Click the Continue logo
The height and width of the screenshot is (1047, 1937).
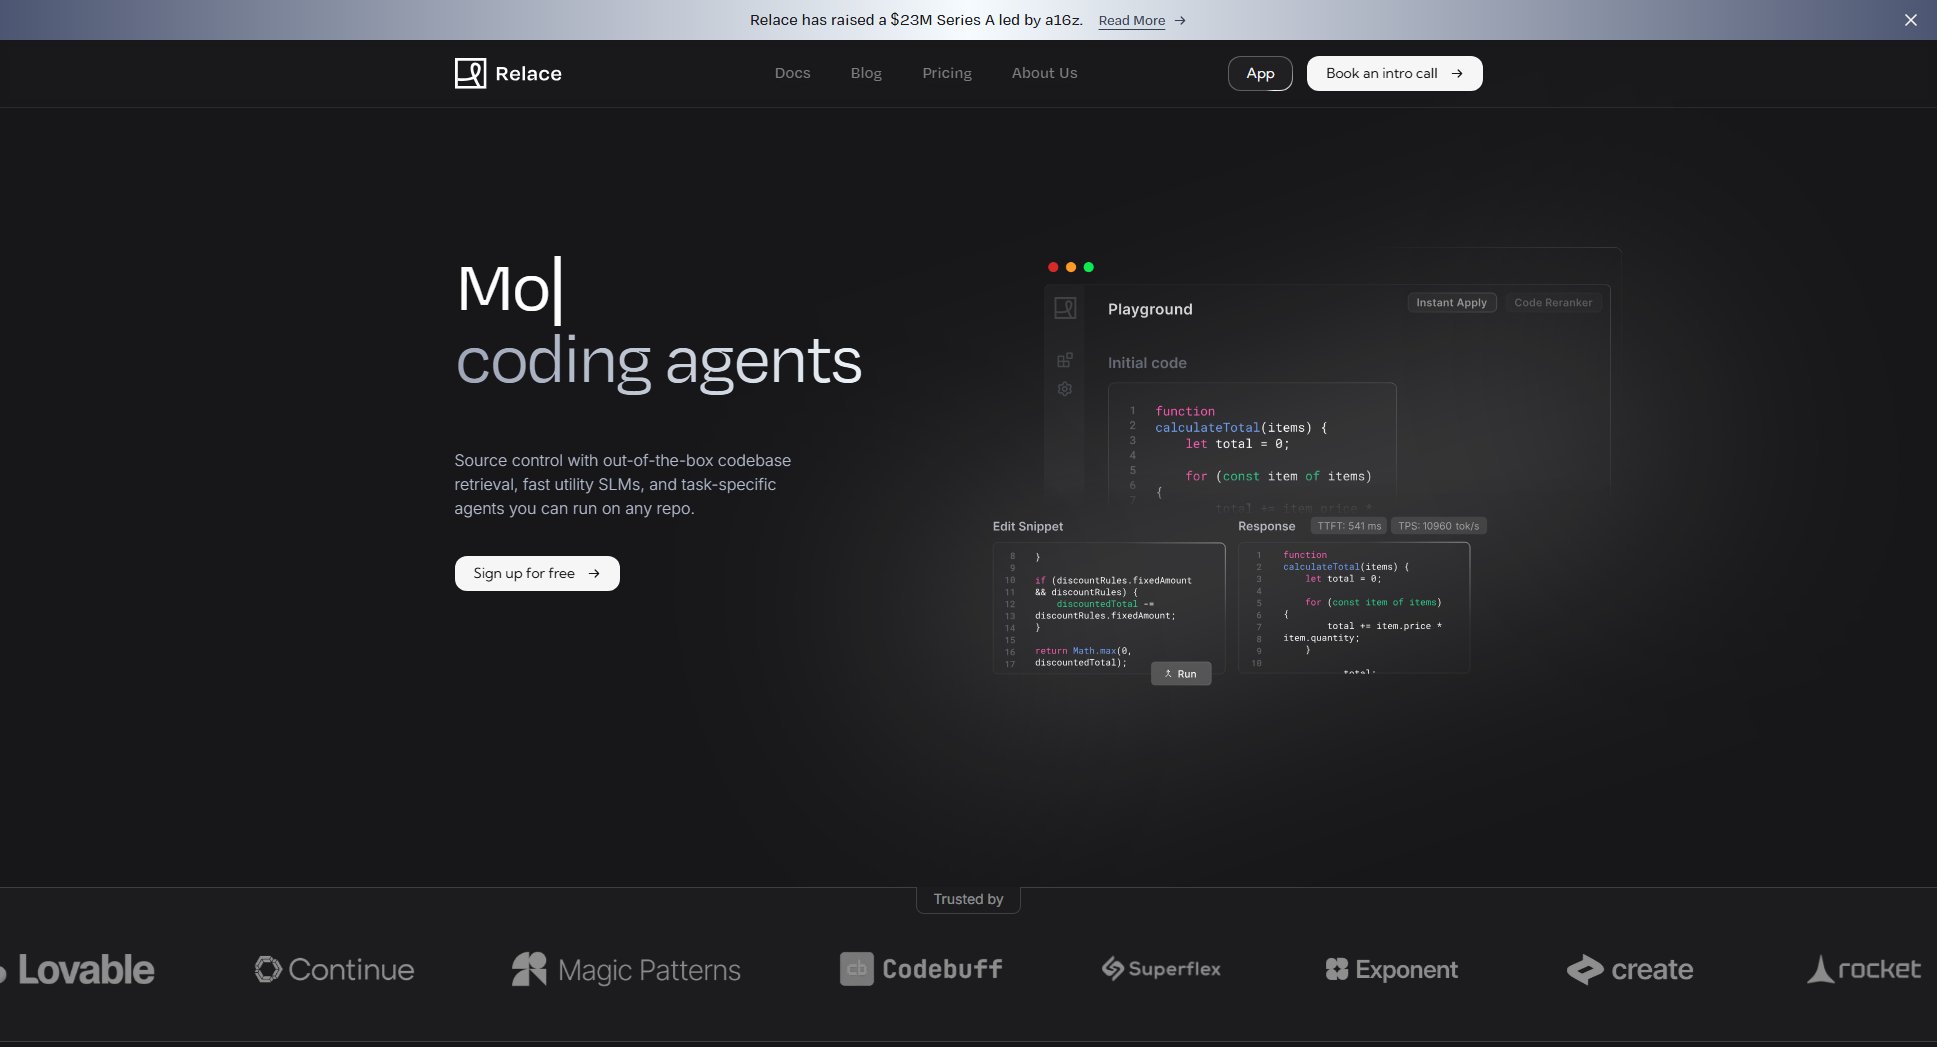[333, 969]
